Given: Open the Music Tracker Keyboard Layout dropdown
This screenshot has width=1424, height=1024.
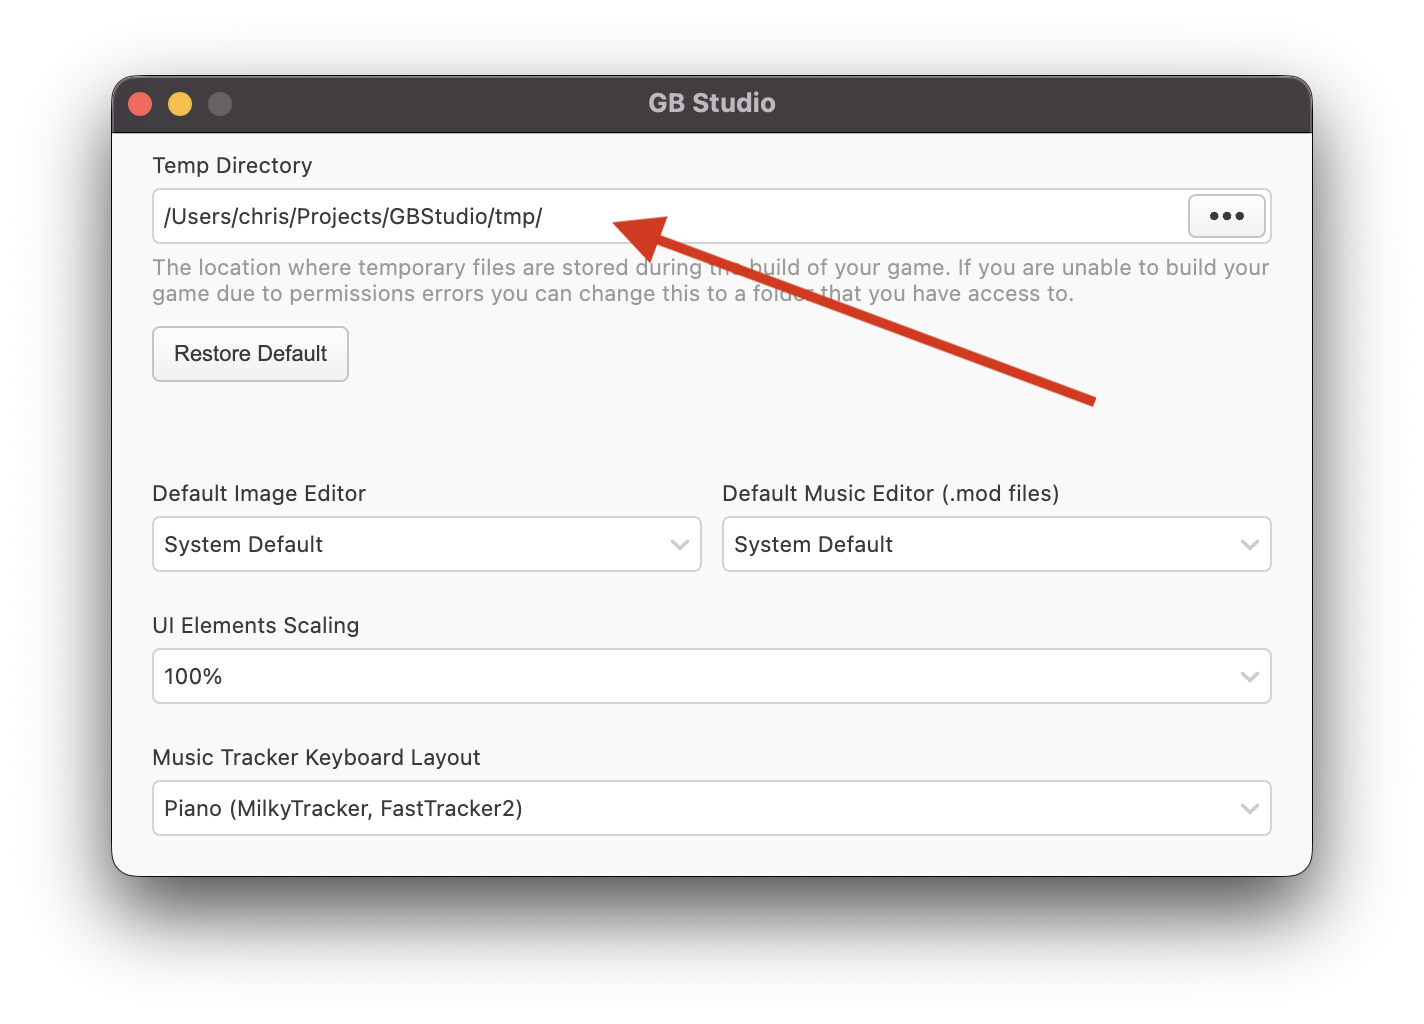Looking at the screenshot, I should coord(712,808).
